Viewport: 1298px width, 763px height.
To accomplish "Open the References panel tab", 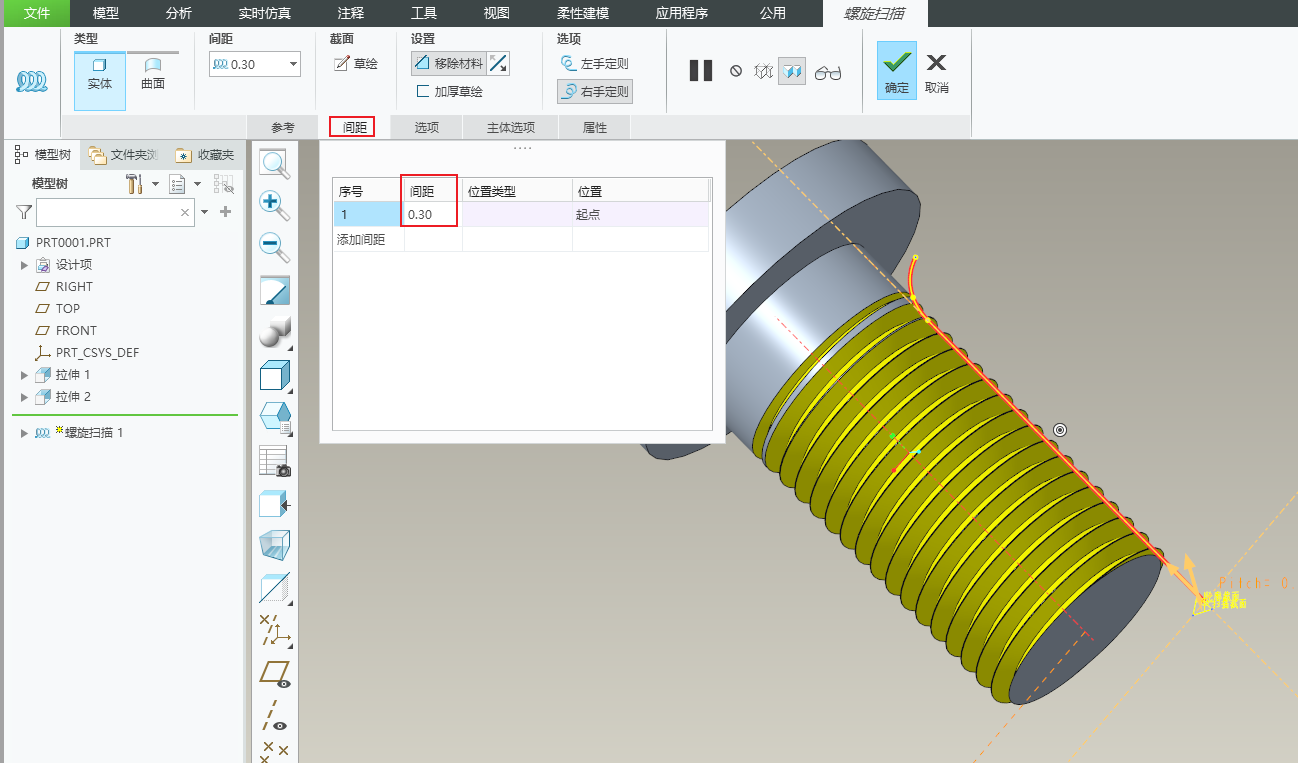I will pyautogui.click(x=283, y=127).
